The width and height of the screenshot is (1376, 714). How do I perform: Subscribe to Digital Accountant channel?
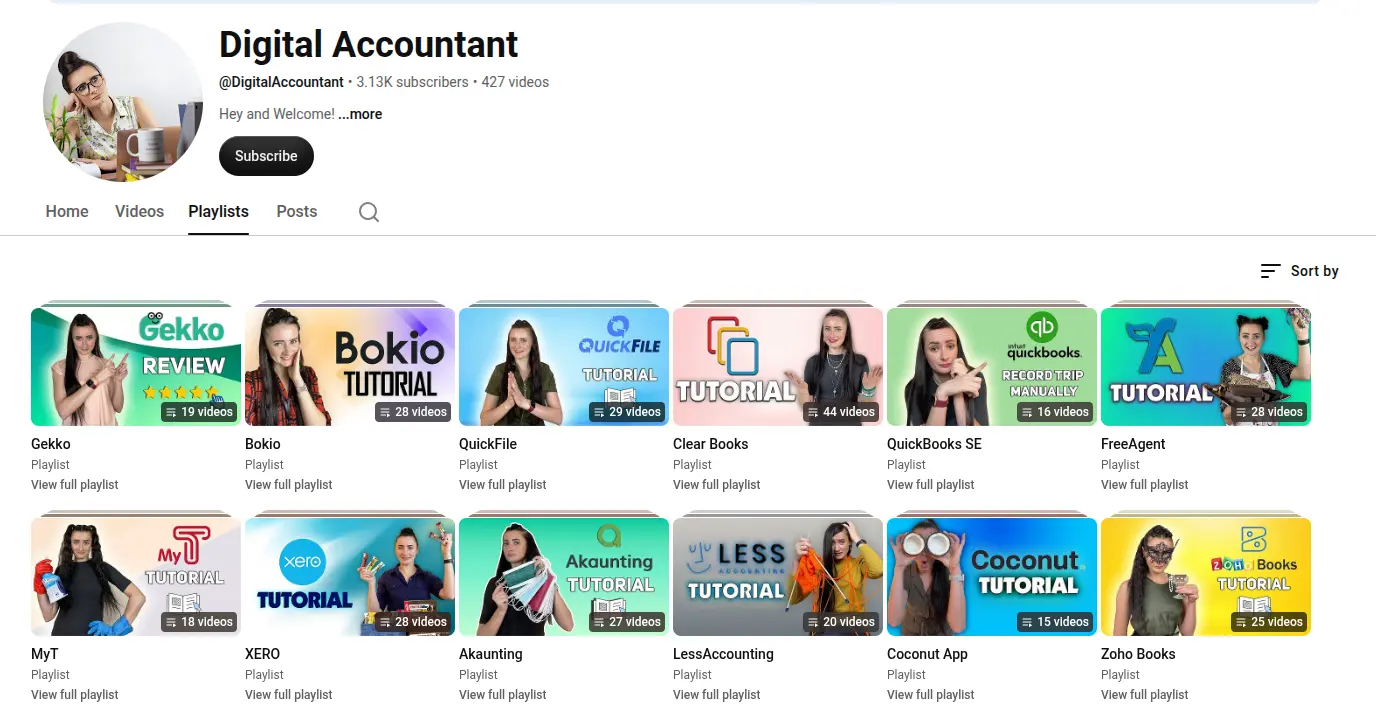click(x=266, y=156)
